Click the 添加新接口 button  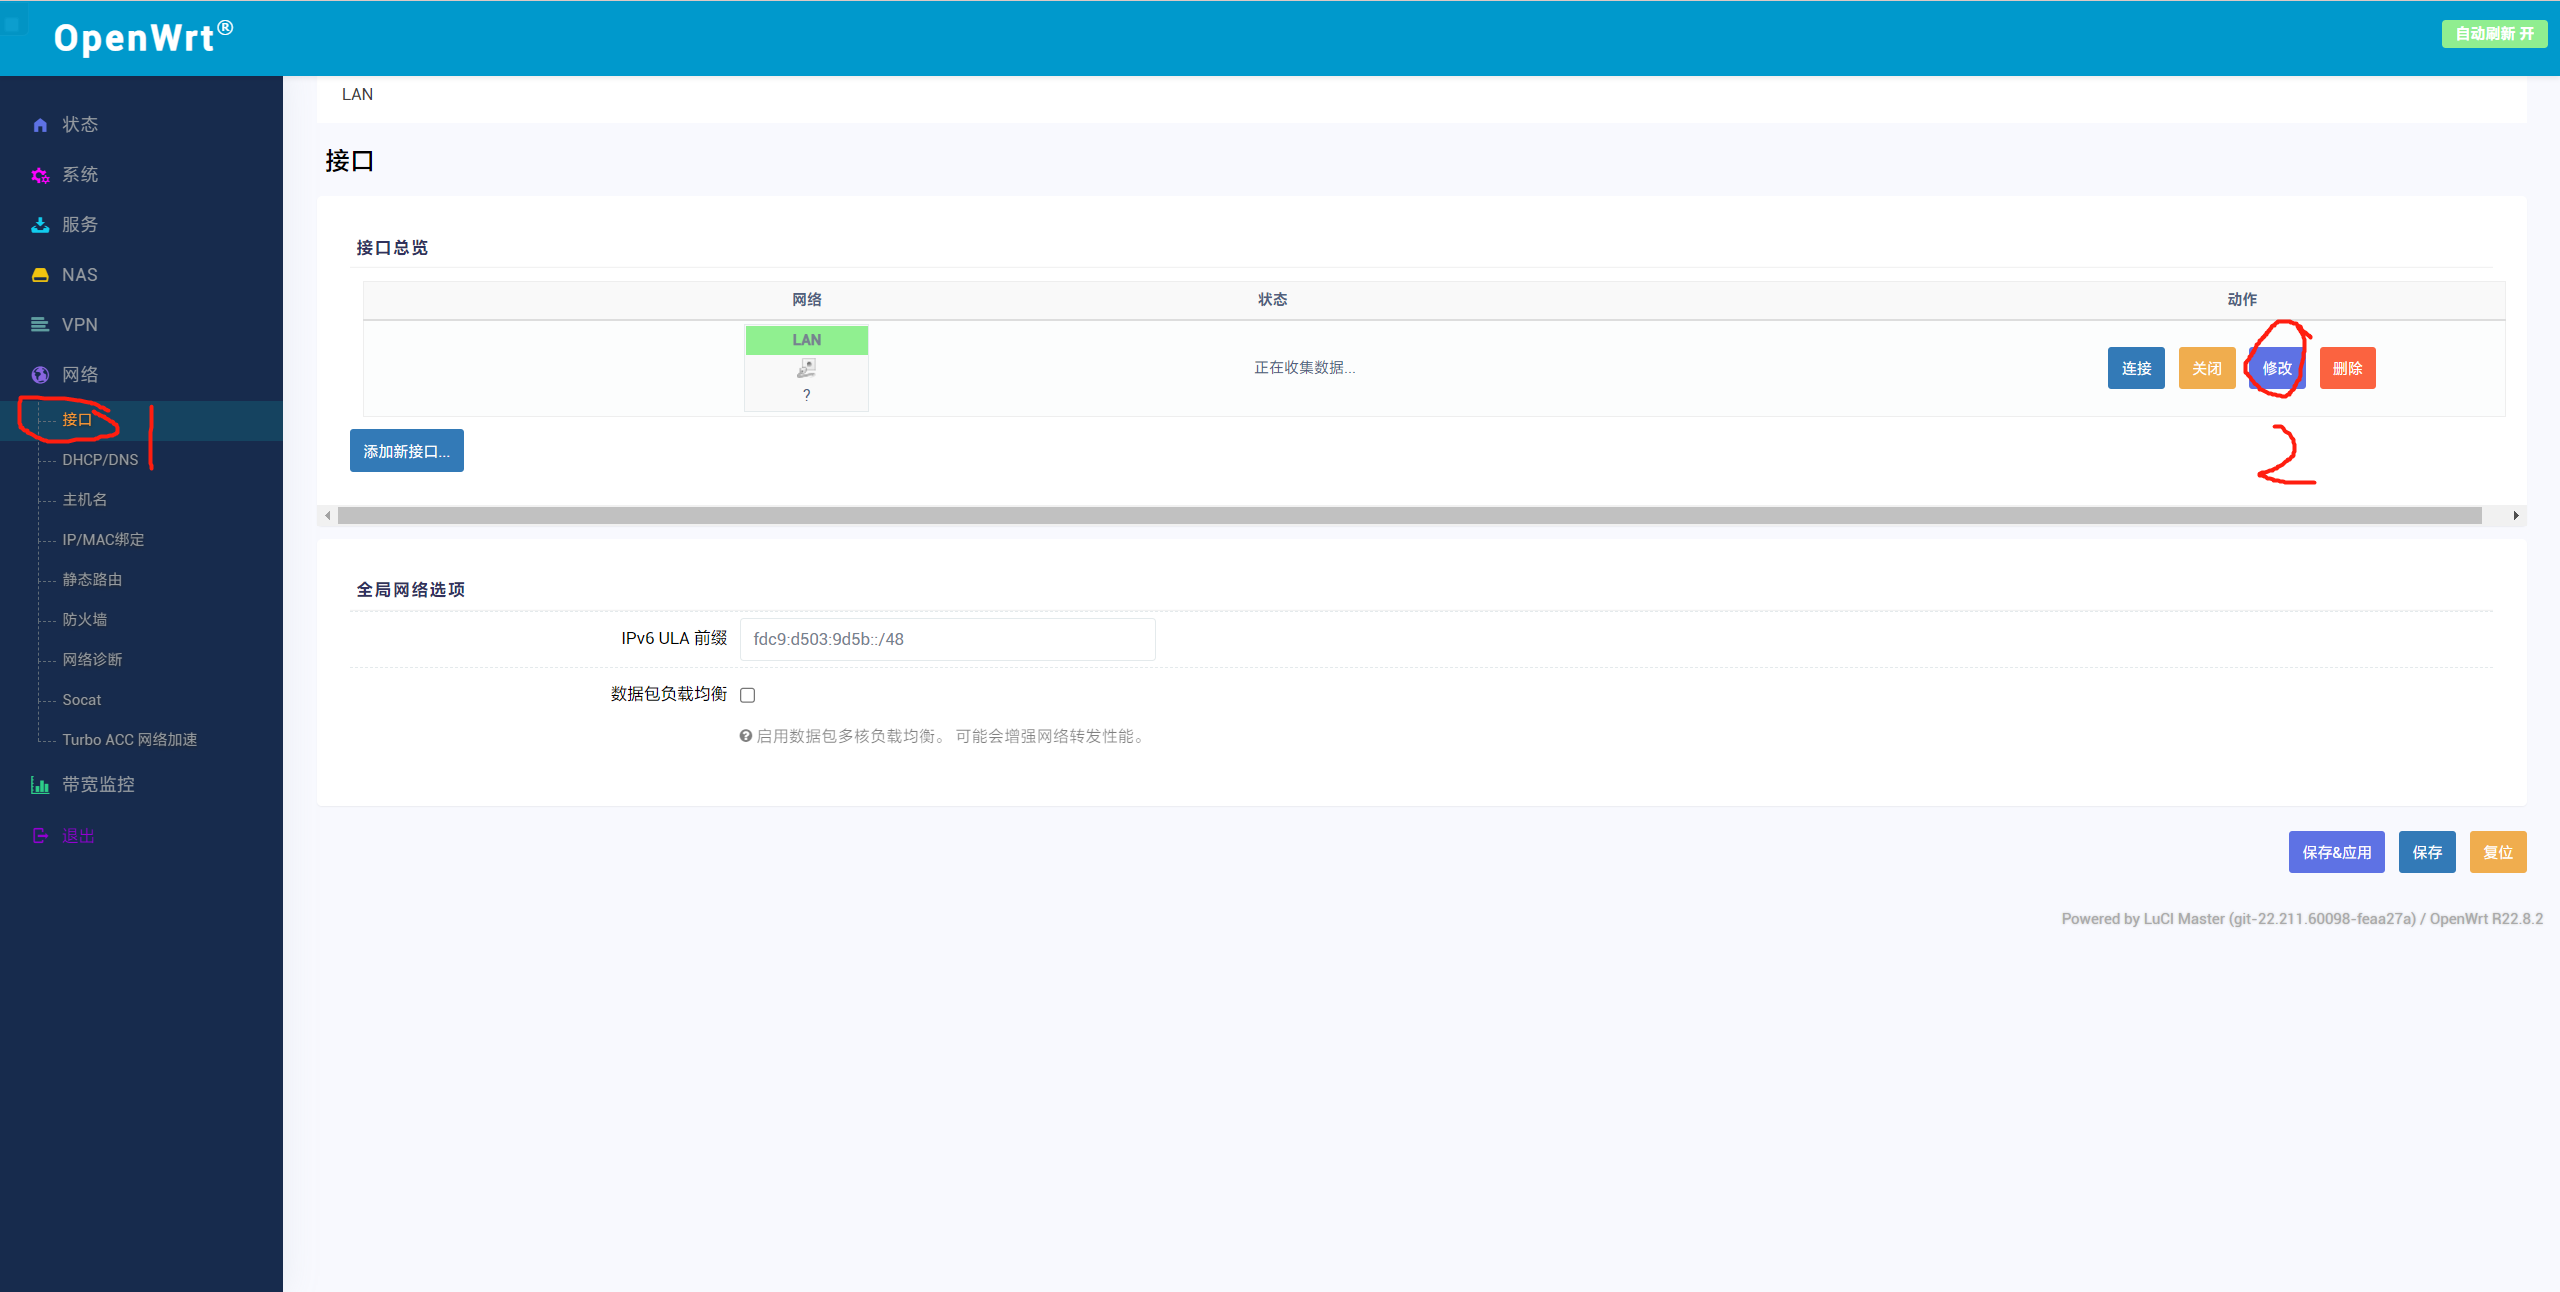click(406, 451)
